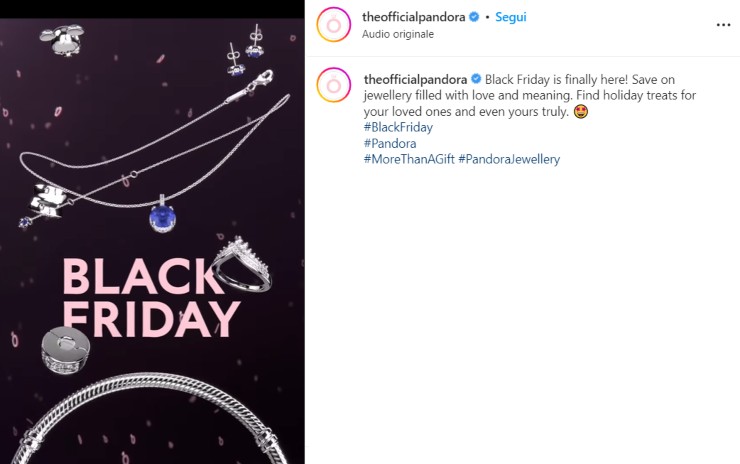Viewport: 740px width, 464px height.
Task: Click the silver wishbone ring in the video
Action: (242, 264)
